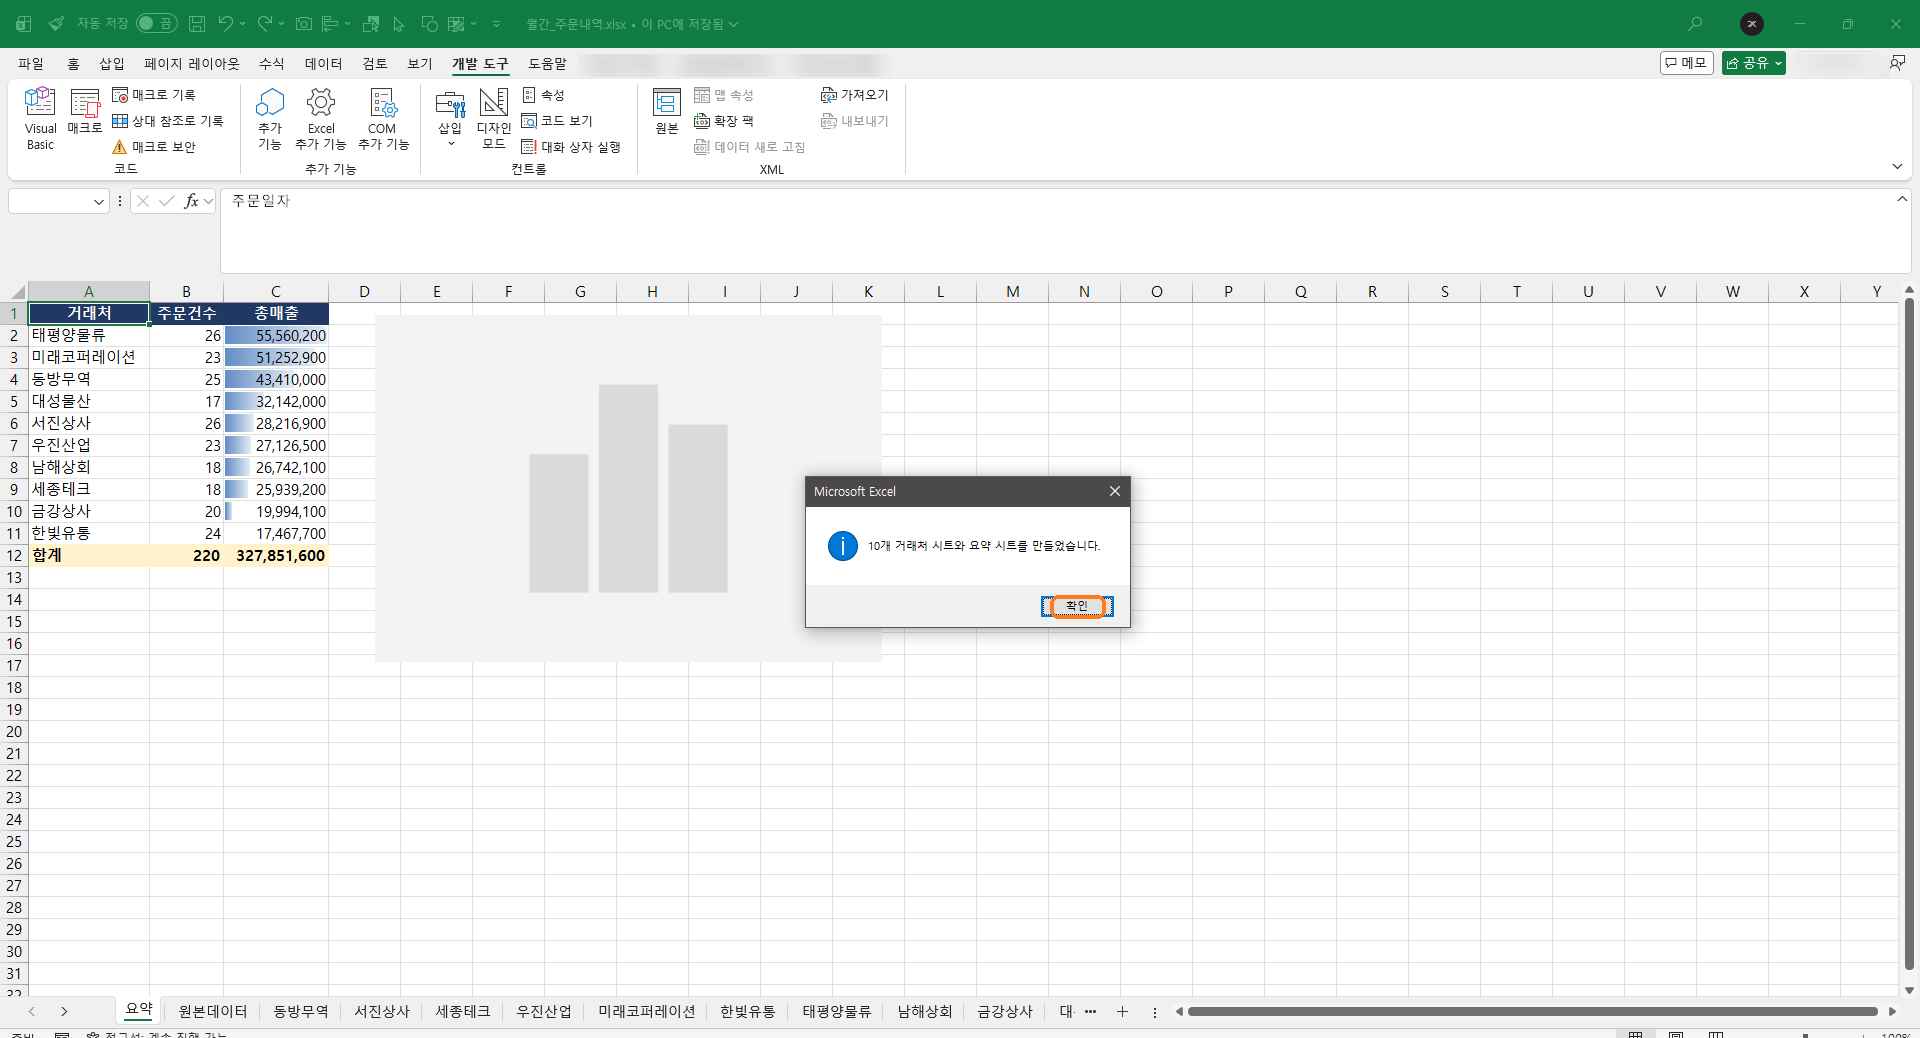Open COM Add-ins dialog
Viewport: 1920px width, 1038px height.
(x=383, y=118)
